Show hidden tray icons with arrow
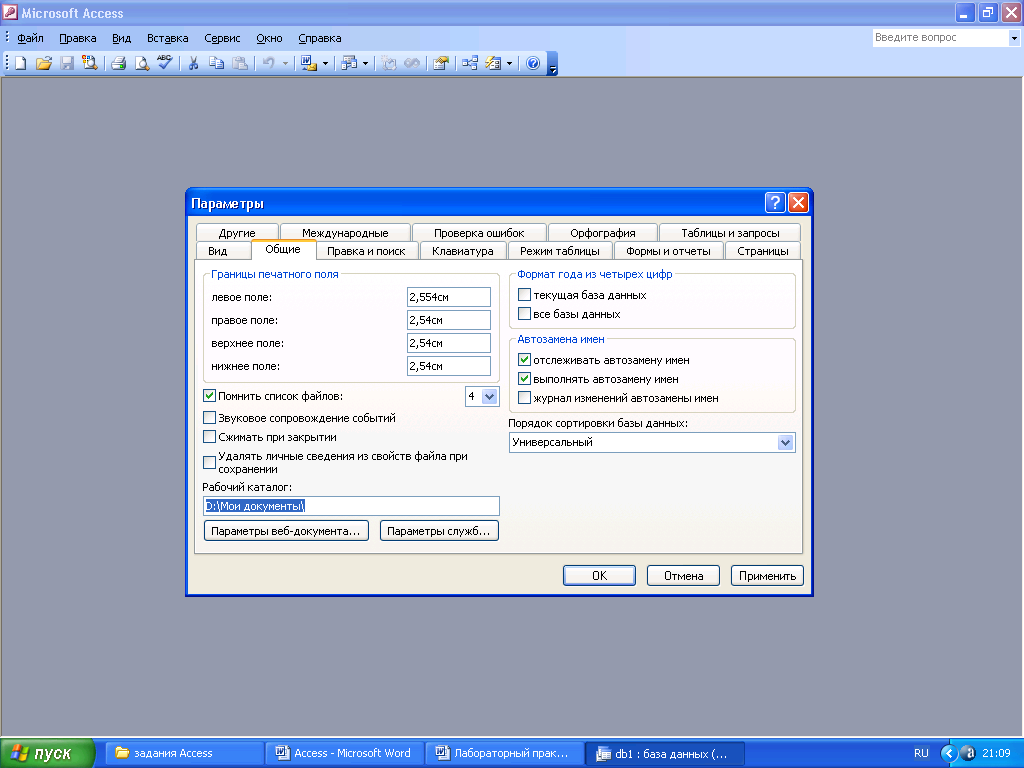Viewport: 1024px width, 768px height. click(948, 753)
